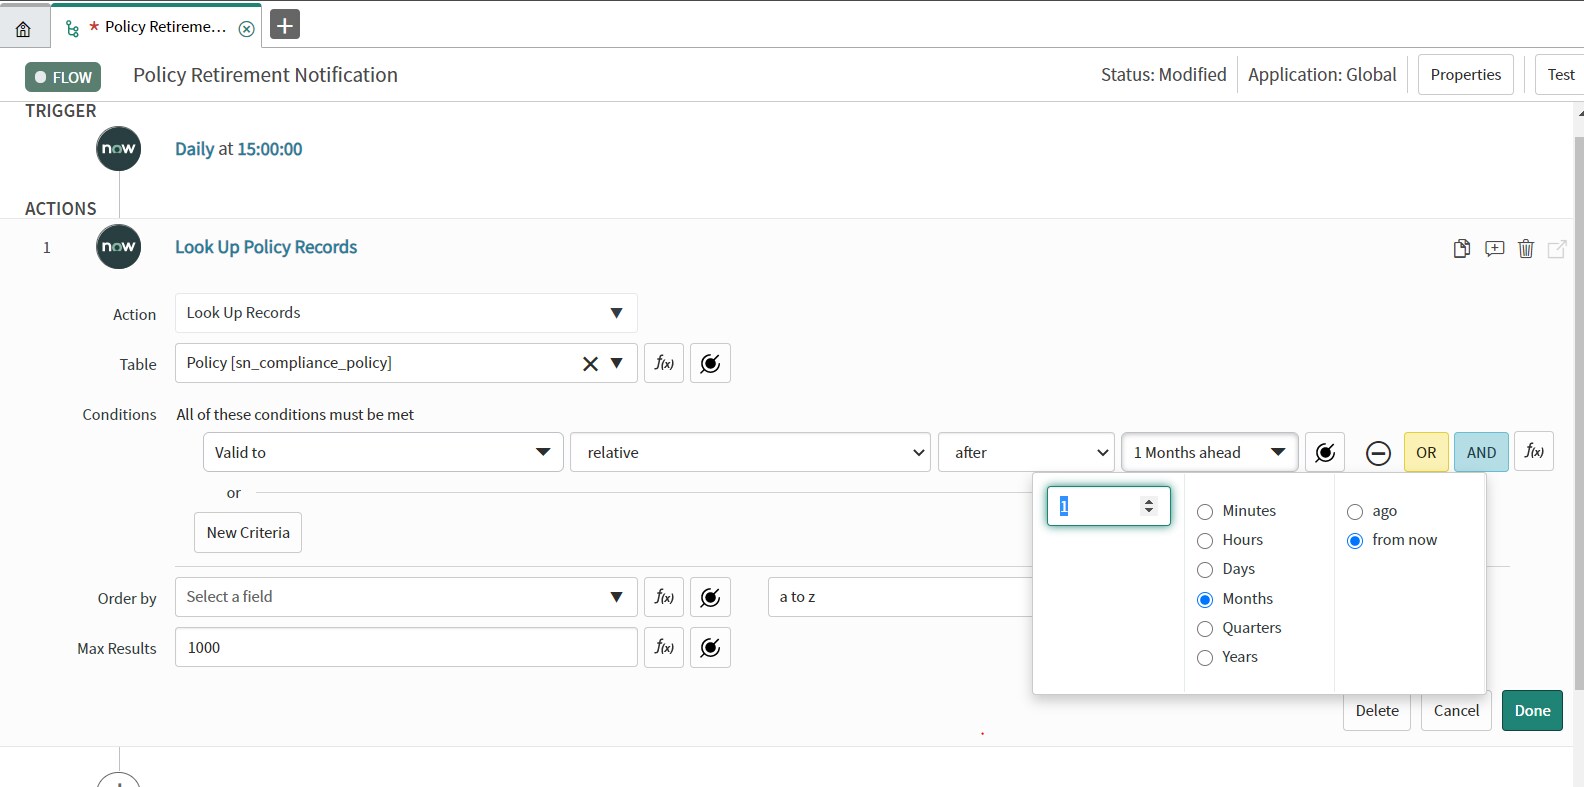The width and height of the screenshot is (1584, 787).
Task: Open the flow Properties
Action: pos(1465,75)
